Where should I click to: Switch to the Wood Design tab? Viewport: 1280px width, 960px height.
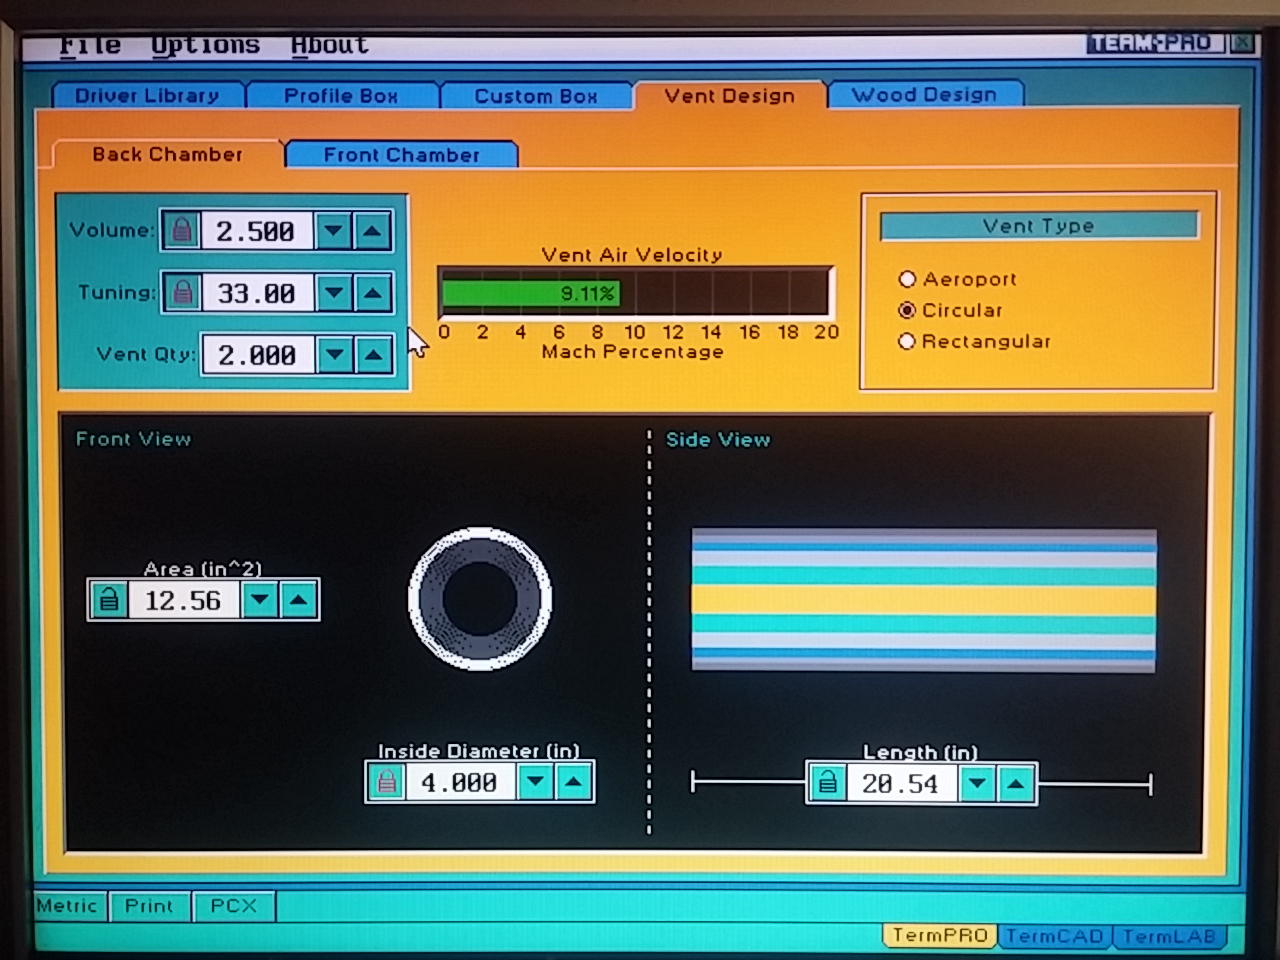pyautogui.click(x=924, y=94)
